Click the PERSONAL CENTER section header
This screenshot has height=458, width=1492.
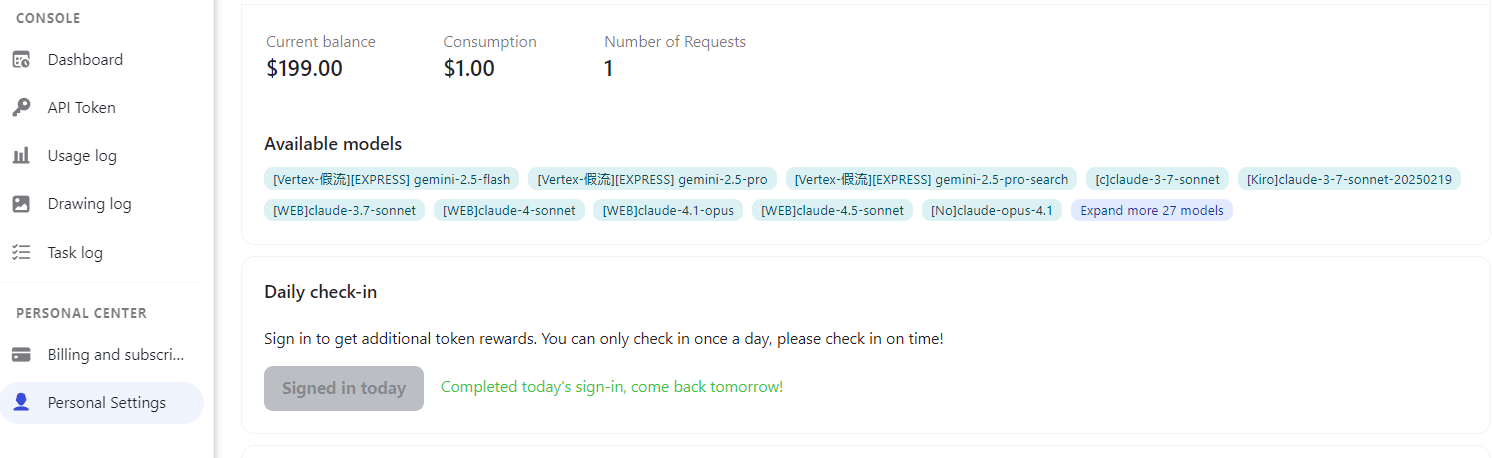tap(81, 313)
